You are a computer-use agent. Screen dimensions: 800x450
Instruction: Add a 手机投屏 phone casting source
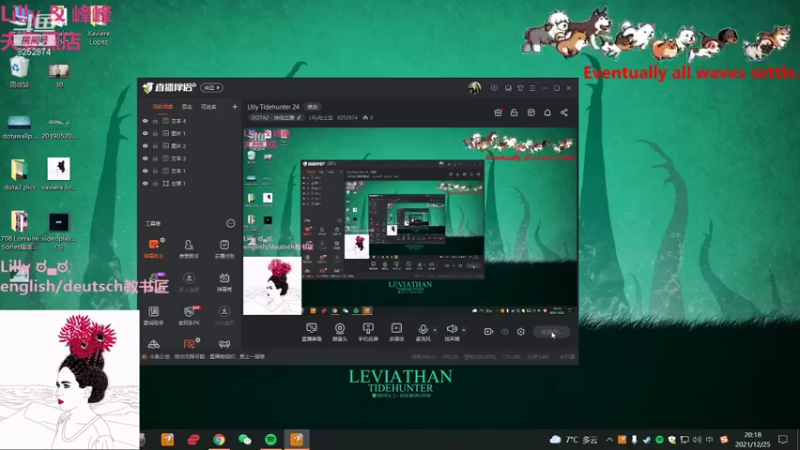368,332
